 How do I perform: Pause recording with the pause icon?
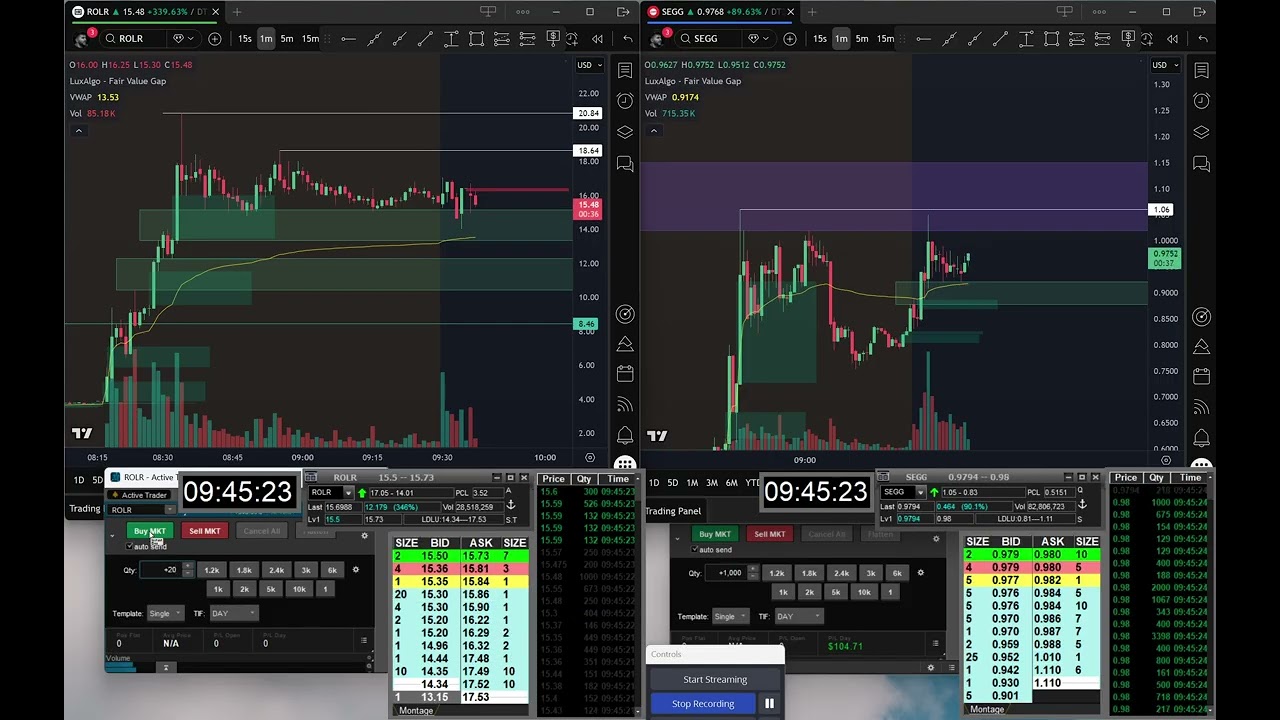point(769,703)
